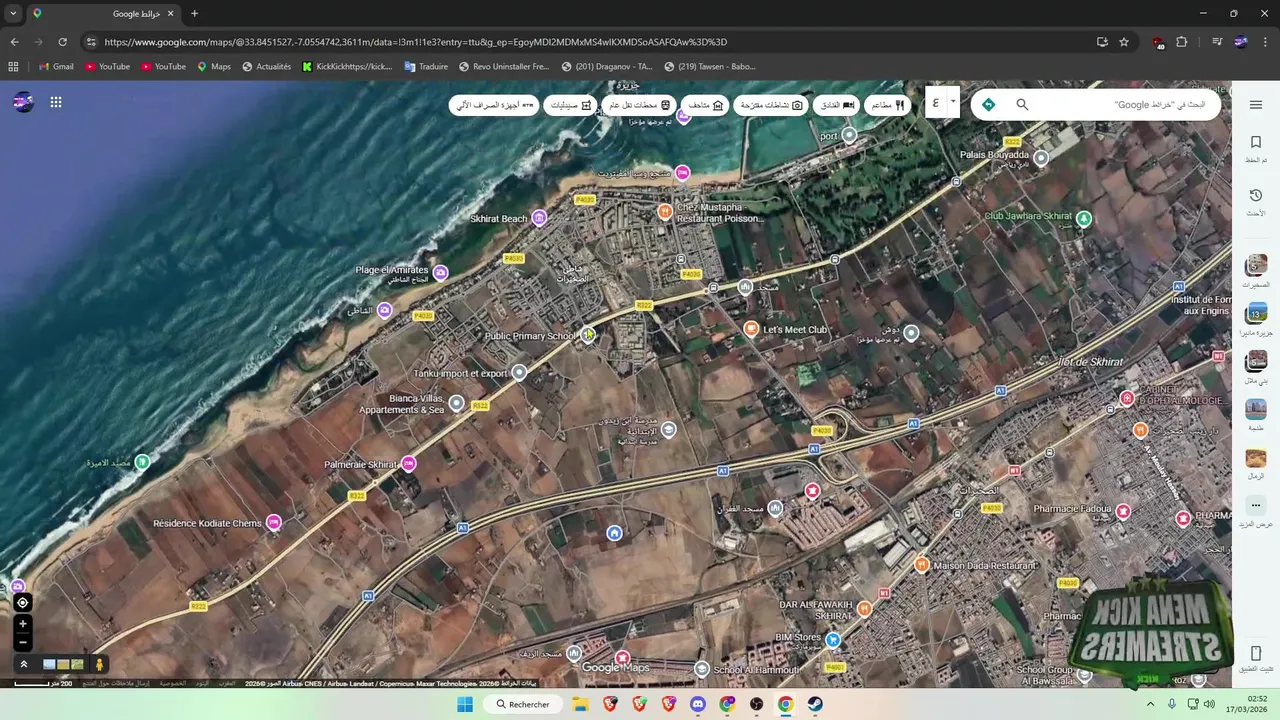The height and width of the screenshot is (720, 1280).
Task: Click the Public Primary School pin
Action: click(x=588, y=336)
